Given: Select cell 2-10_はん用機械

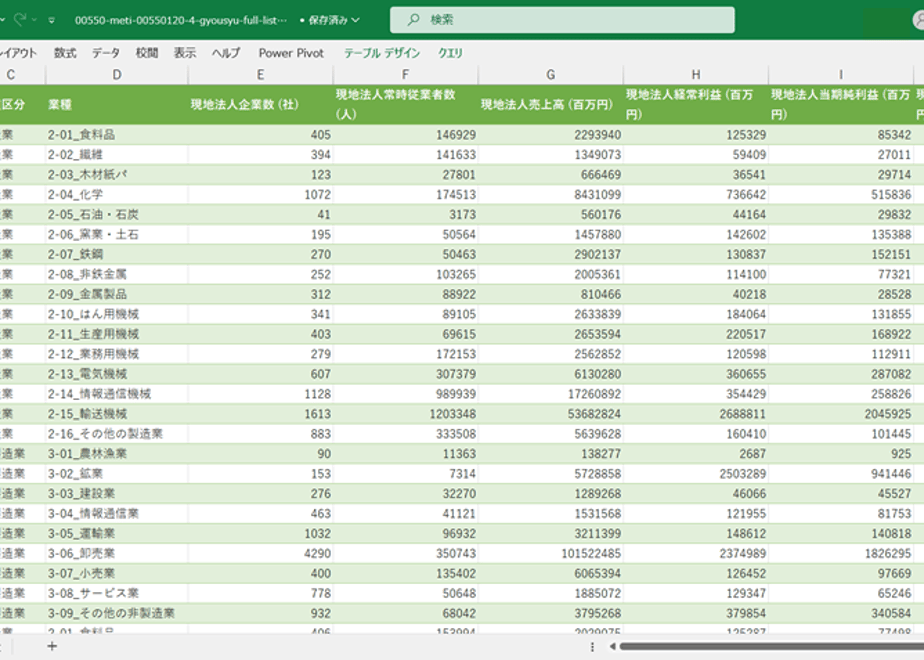Looking at the screenshot, I should coord(117,314).
